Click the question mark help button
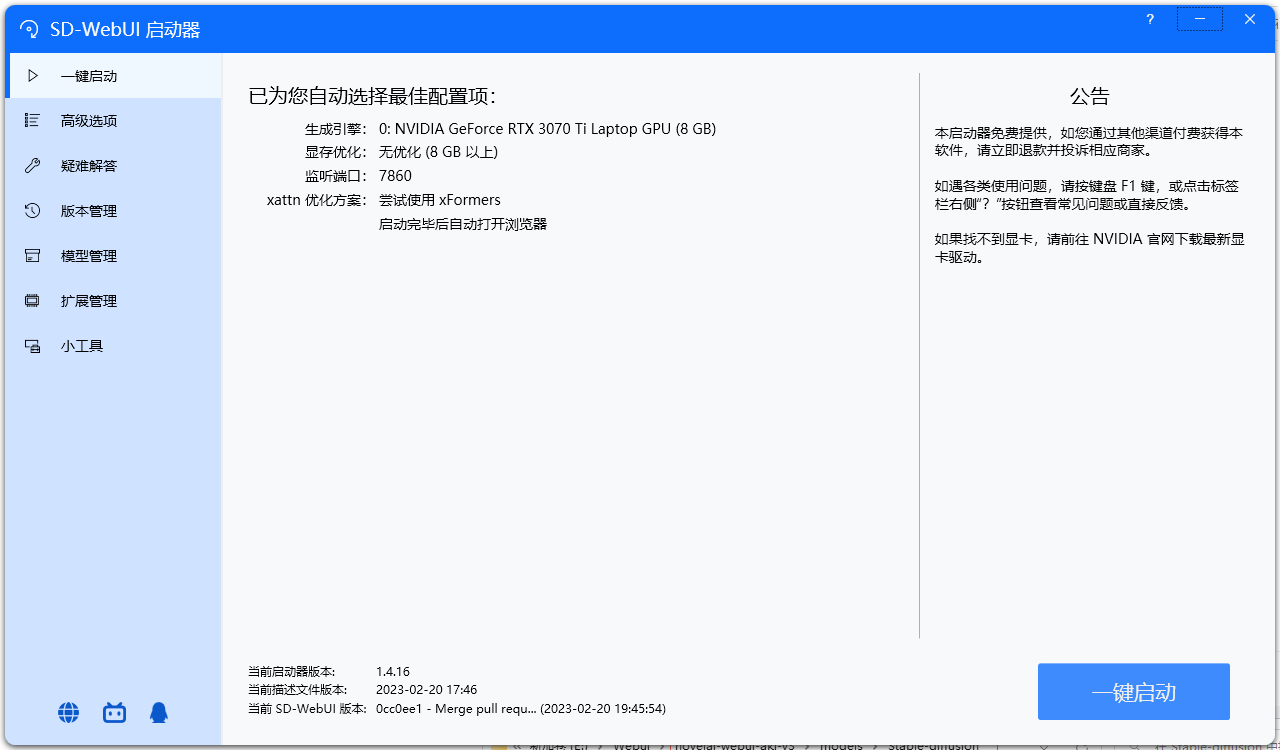The width and height of the screenshot is (1280, 750). click(x=1150, y=19)
